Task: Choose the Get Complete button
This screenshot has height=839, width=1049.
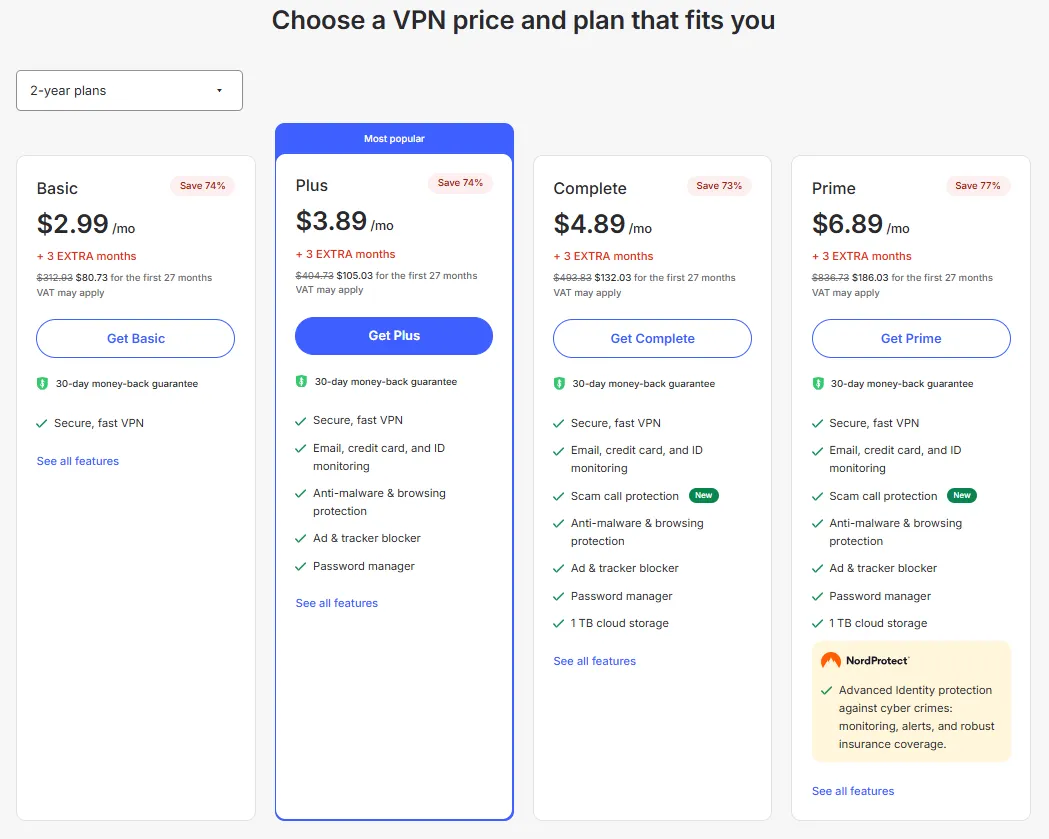Action: [652, 339]
